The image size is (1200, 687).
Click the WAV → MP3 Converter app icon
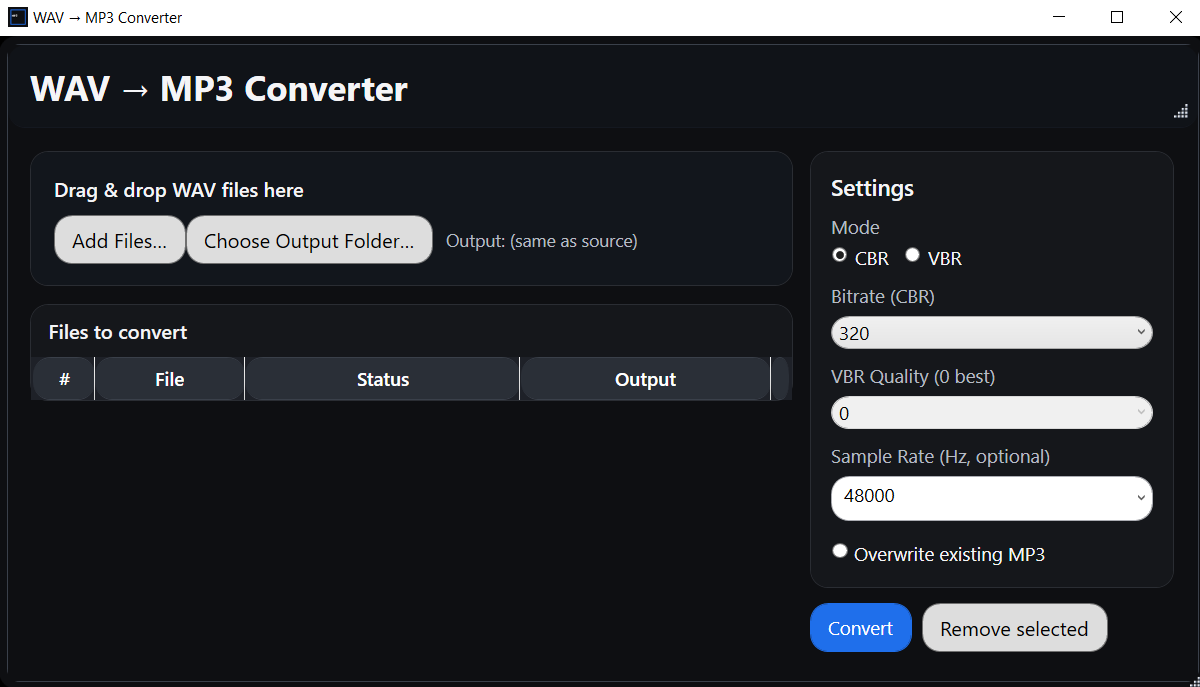click(16, 16)
